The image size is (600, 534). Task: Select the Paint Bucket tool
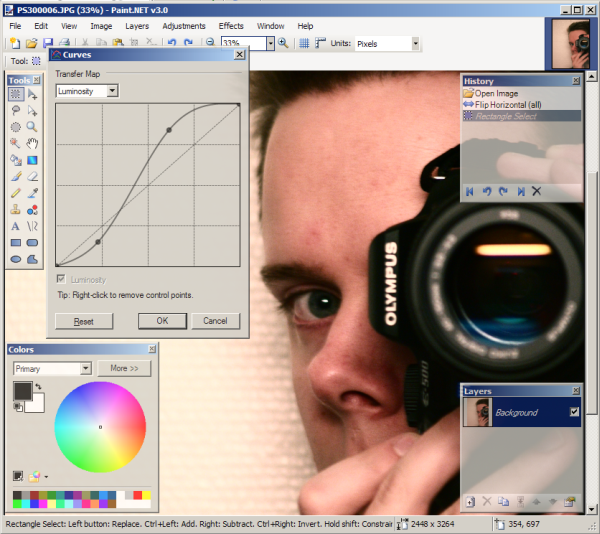pyautogui.click(x=15, y=160)
